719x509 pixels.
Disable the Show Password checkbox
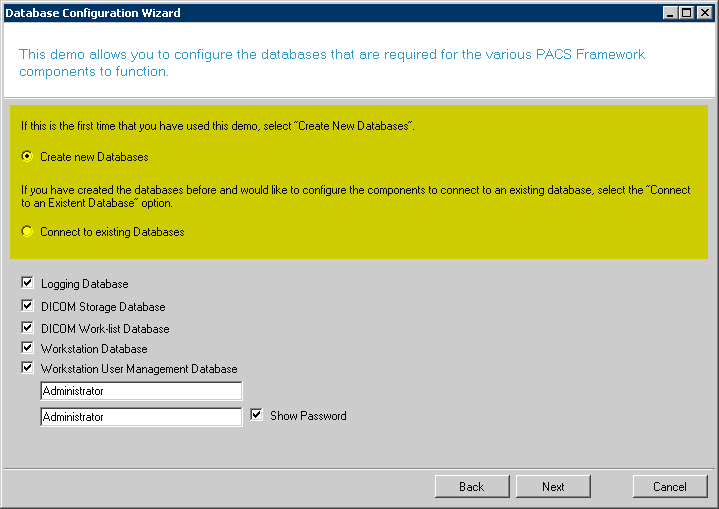pos(257,415)
